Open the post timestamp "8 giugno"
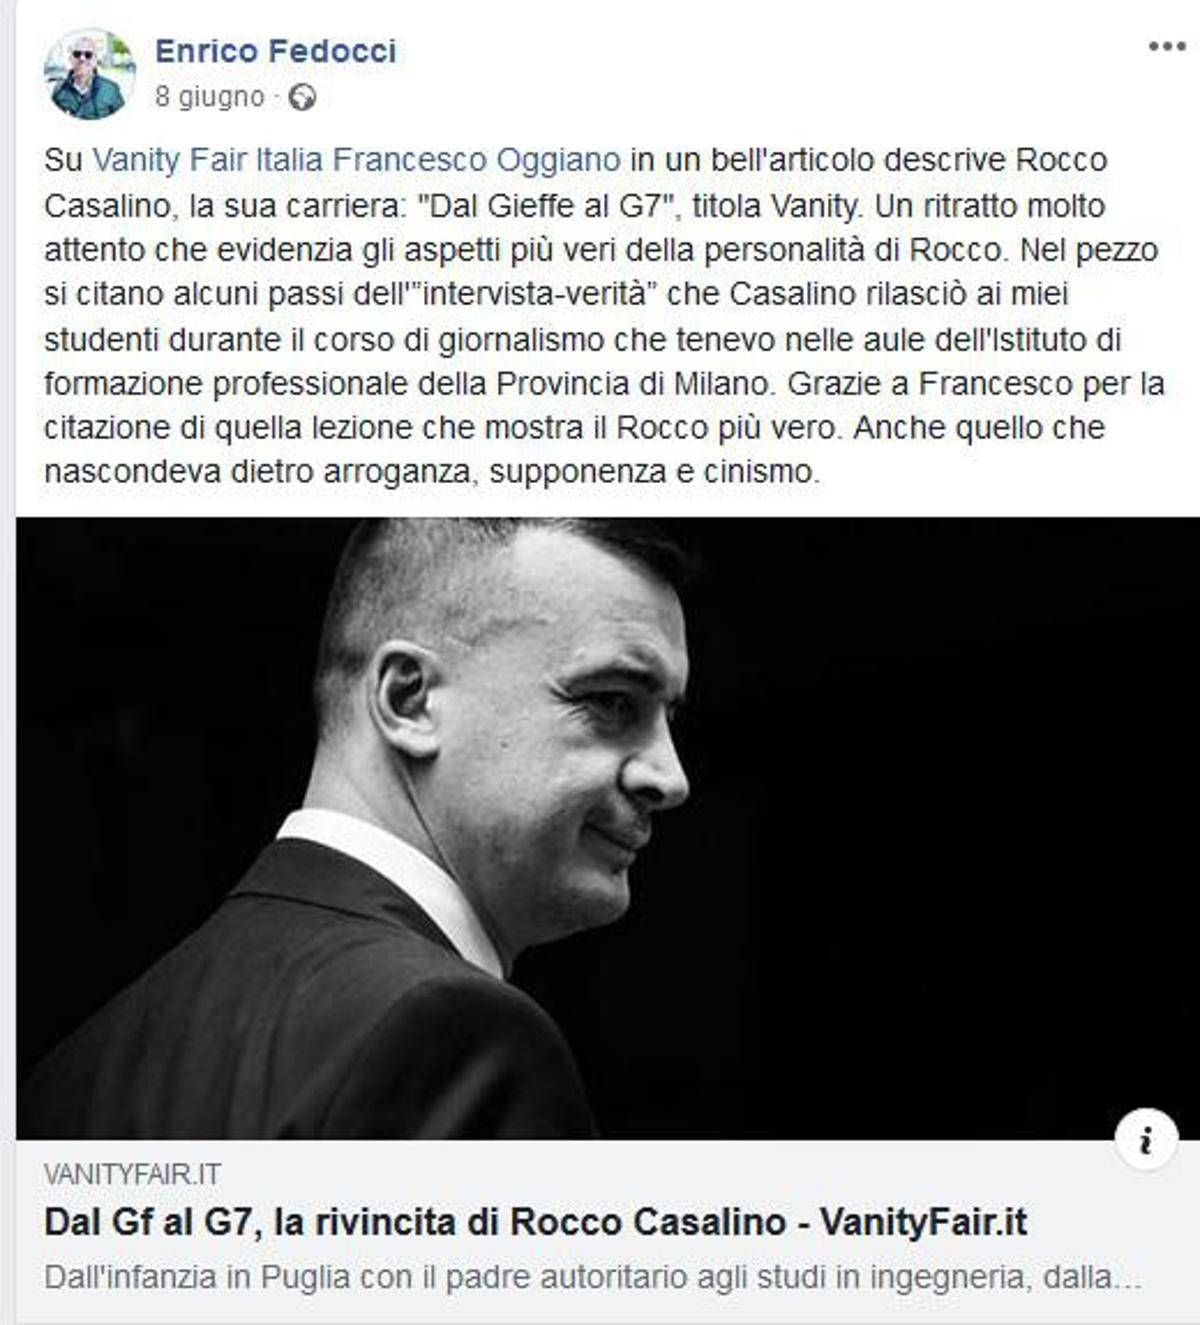 point(210,97)
